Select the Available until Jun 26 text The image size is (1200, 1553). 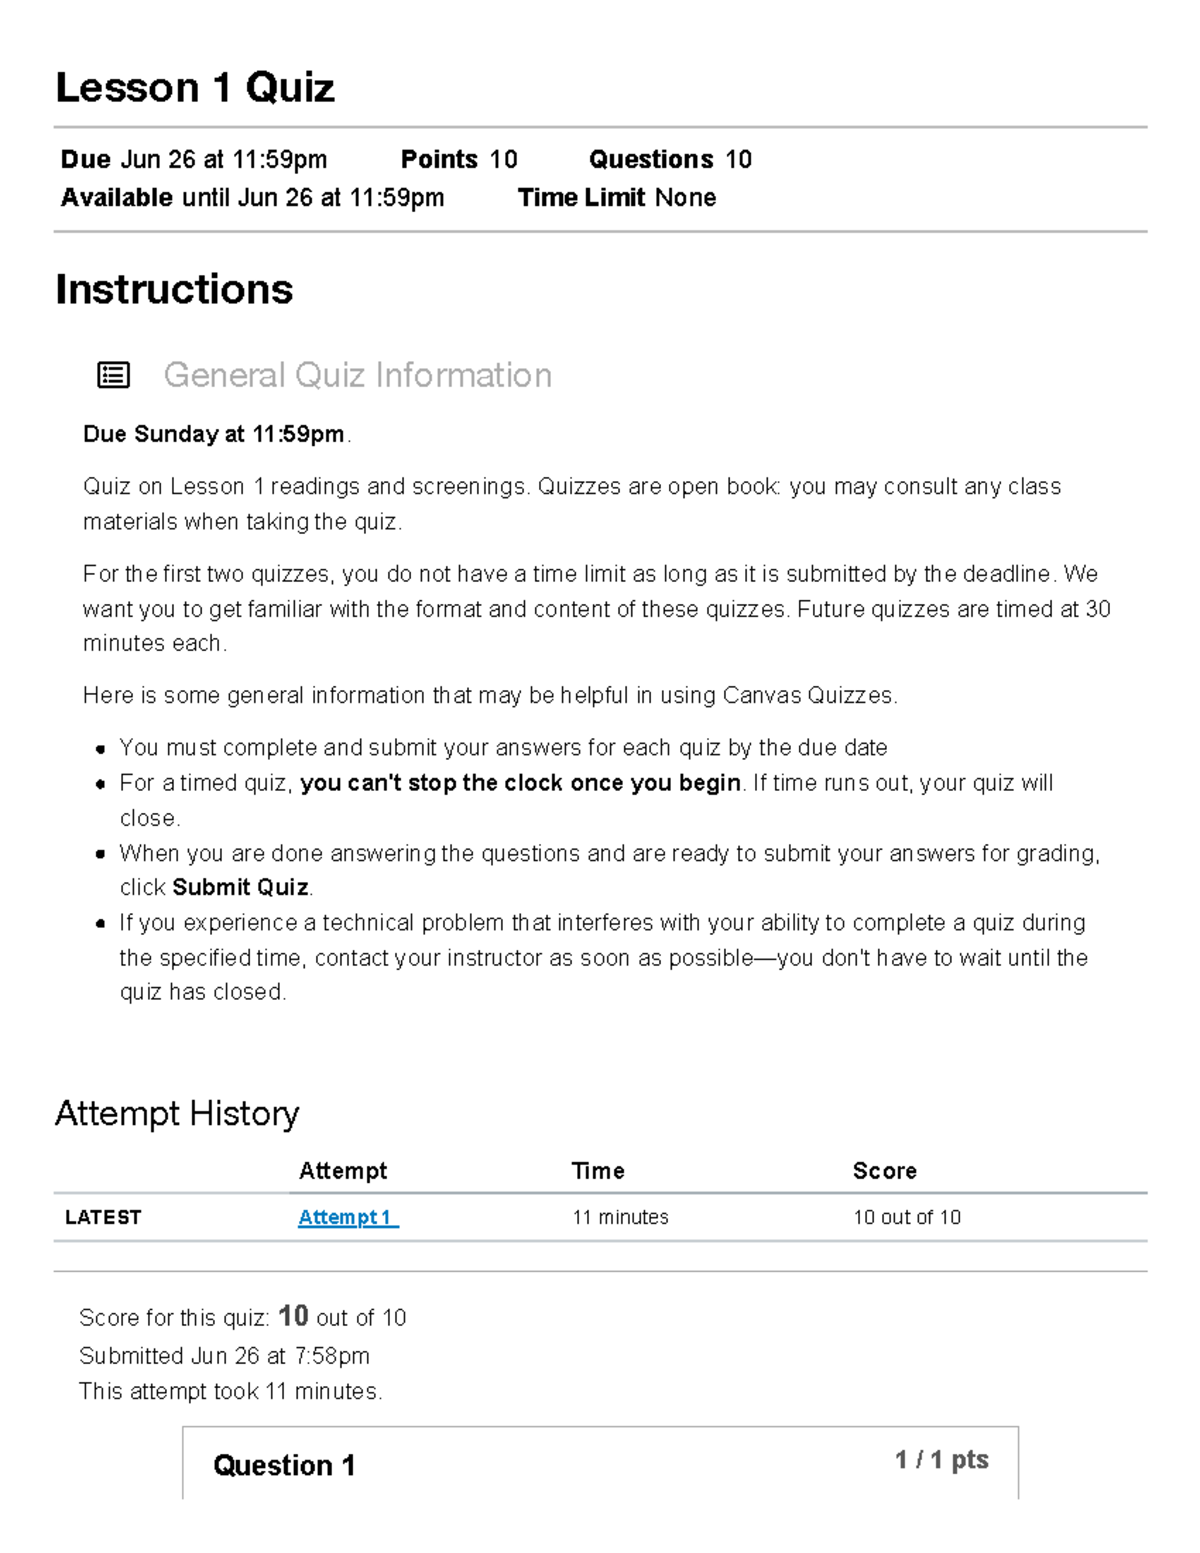point(253,197)
